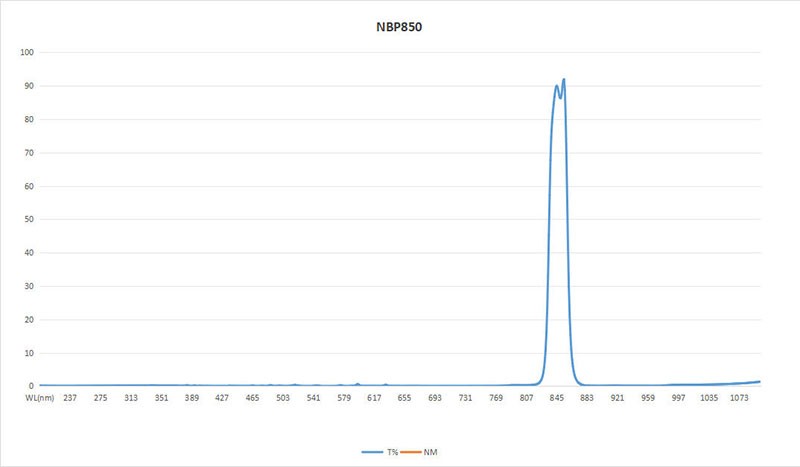This screenshot has width=800, height=467.
Task: Click the WL(nm) axis label
Action: click(40, 398)
